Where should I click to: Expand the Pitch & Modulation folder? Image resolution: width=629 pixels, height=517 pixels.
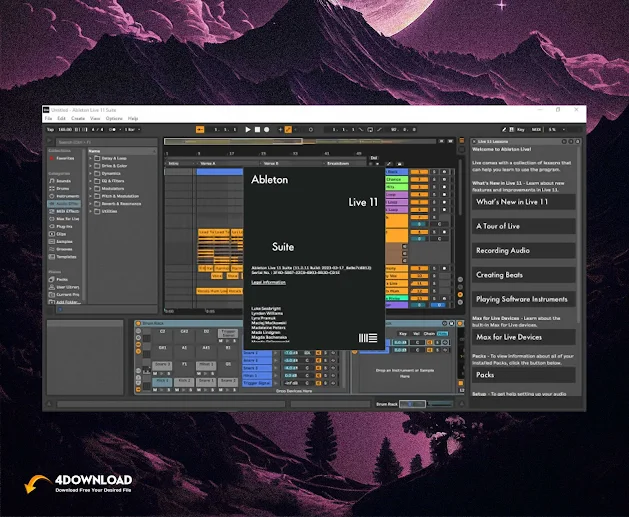[91, 196]
